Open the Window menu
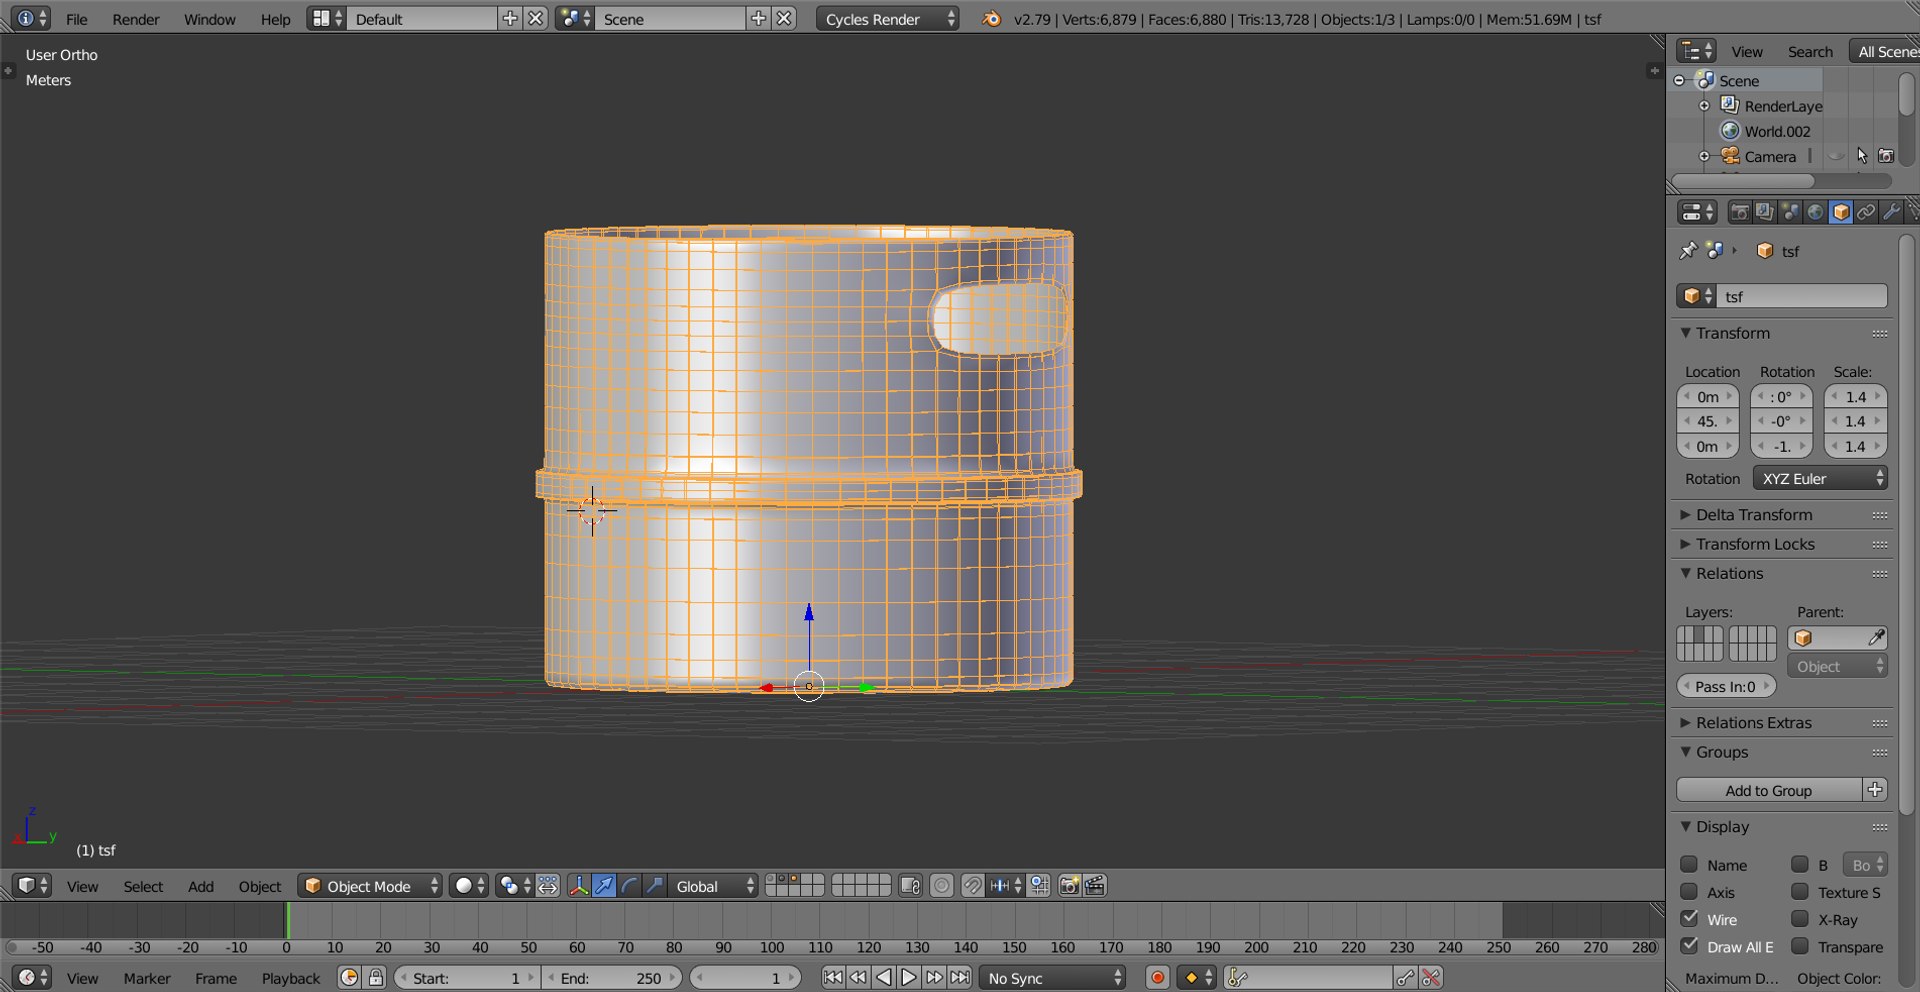 (209, 19)
